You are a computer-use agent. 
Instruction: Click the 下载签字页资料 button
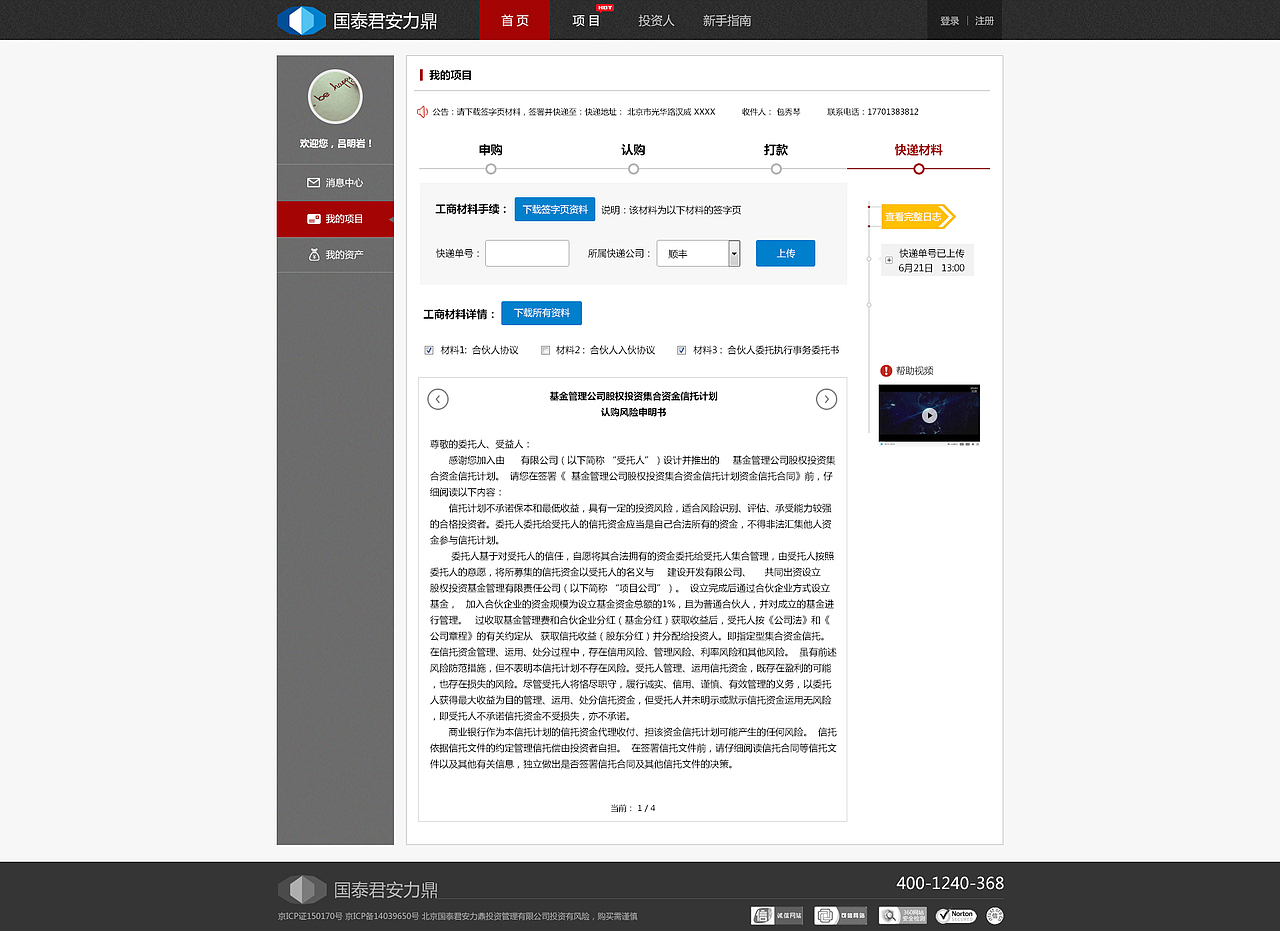(554, 209)
